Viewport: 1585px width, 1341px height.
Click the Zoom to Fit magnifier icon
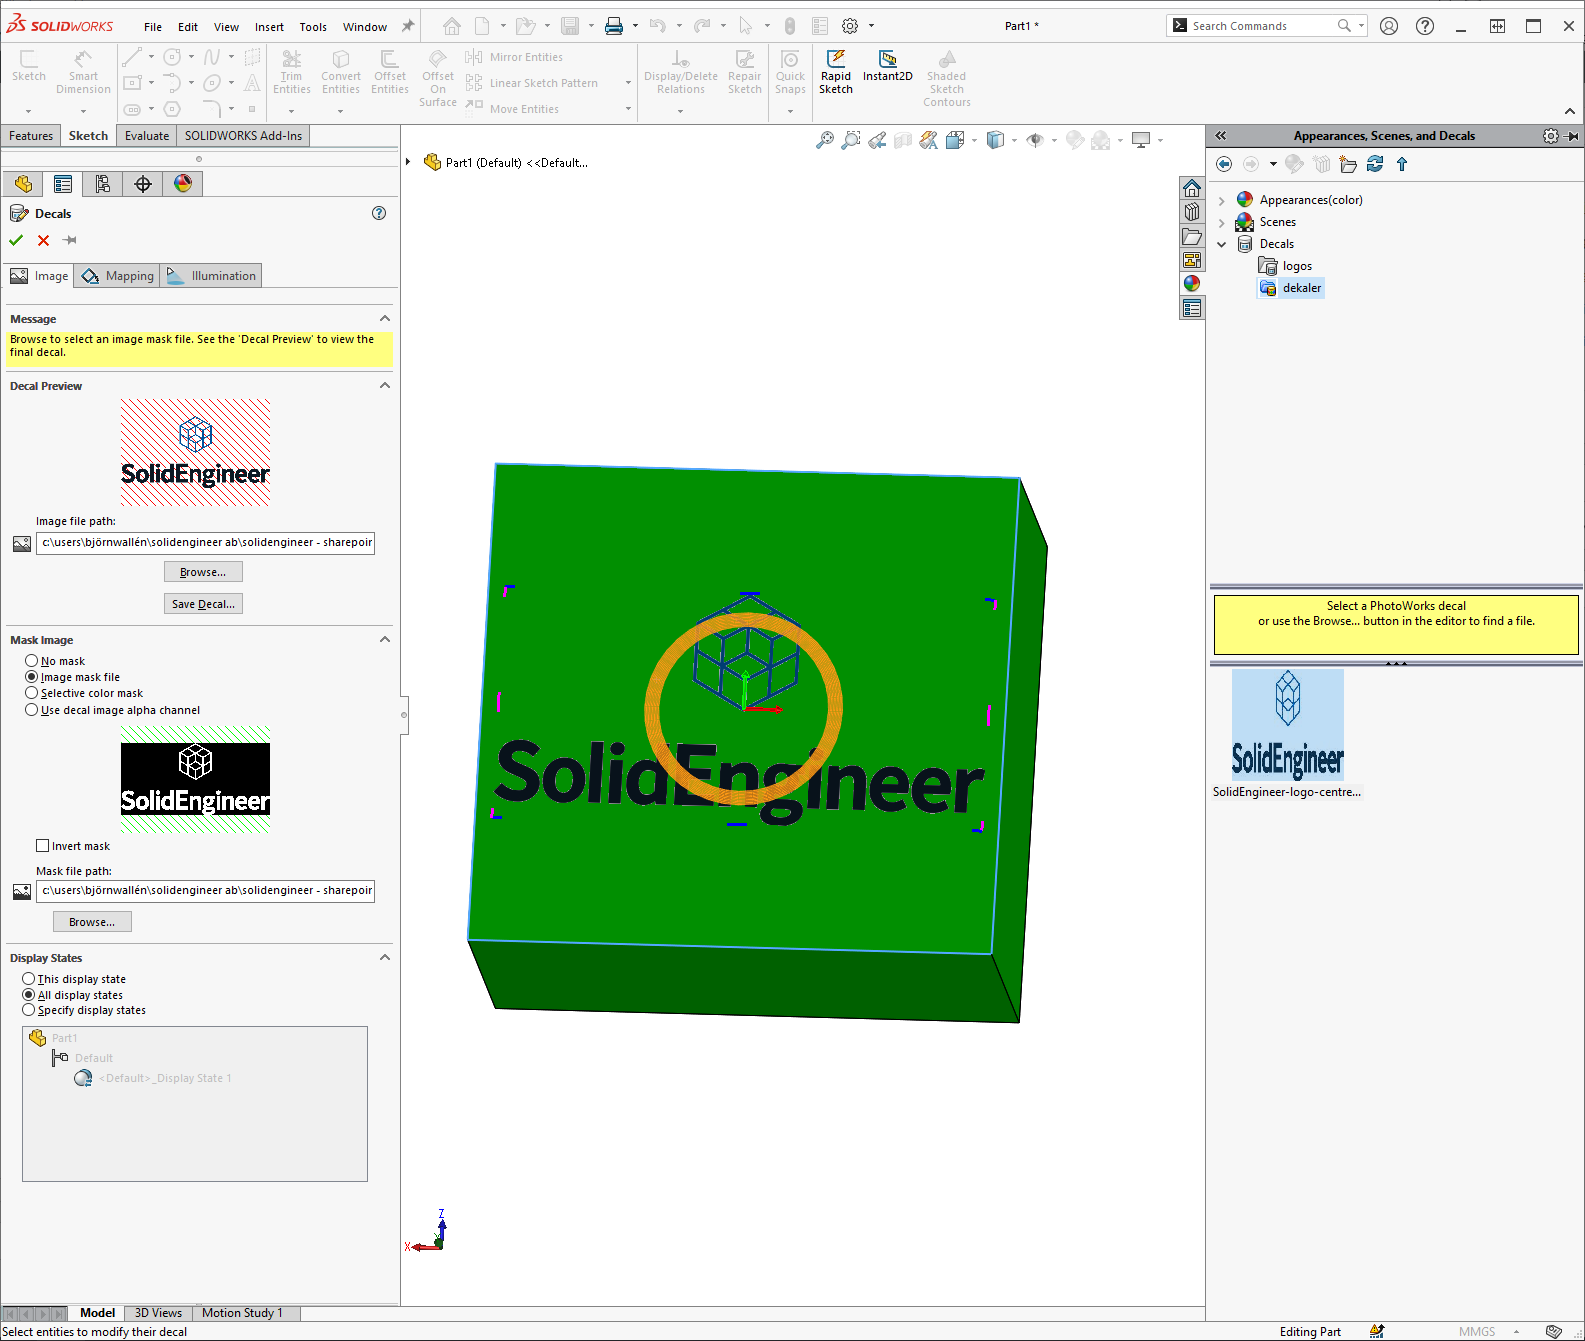[824, 140]
